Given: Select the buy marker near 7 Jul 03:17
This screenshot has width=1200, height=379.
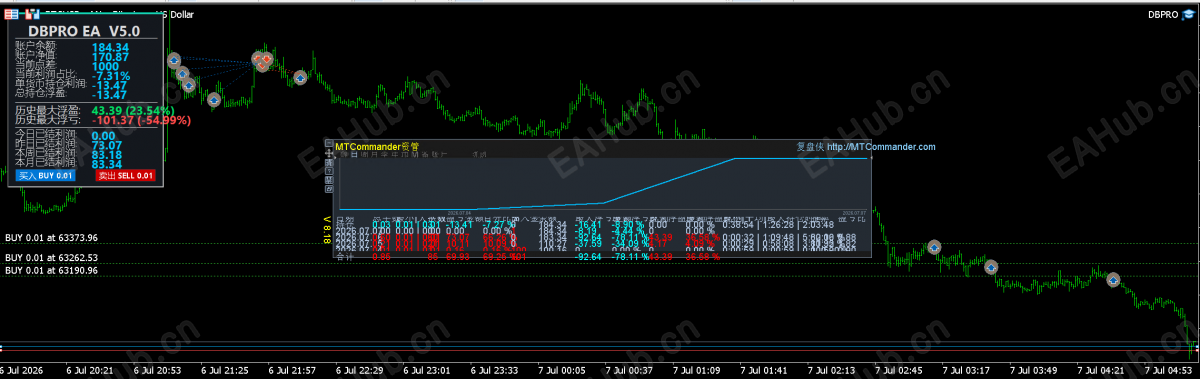Looking at the screenshot, I should pos(991,266).
